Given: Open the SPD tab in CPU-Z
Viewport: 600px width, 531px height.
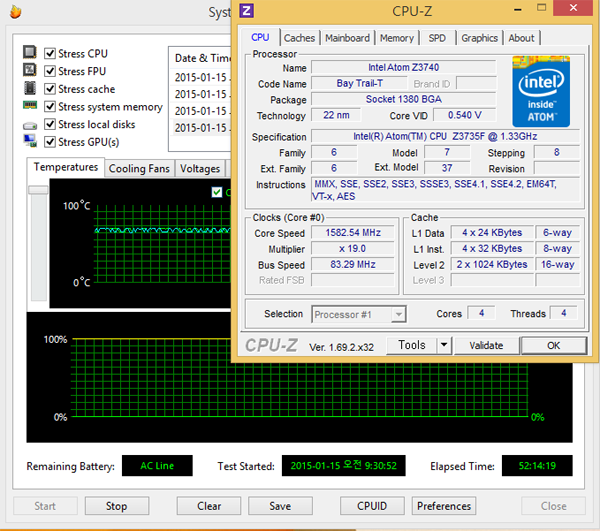Looking at the screenshot, I should click(437, 38).
